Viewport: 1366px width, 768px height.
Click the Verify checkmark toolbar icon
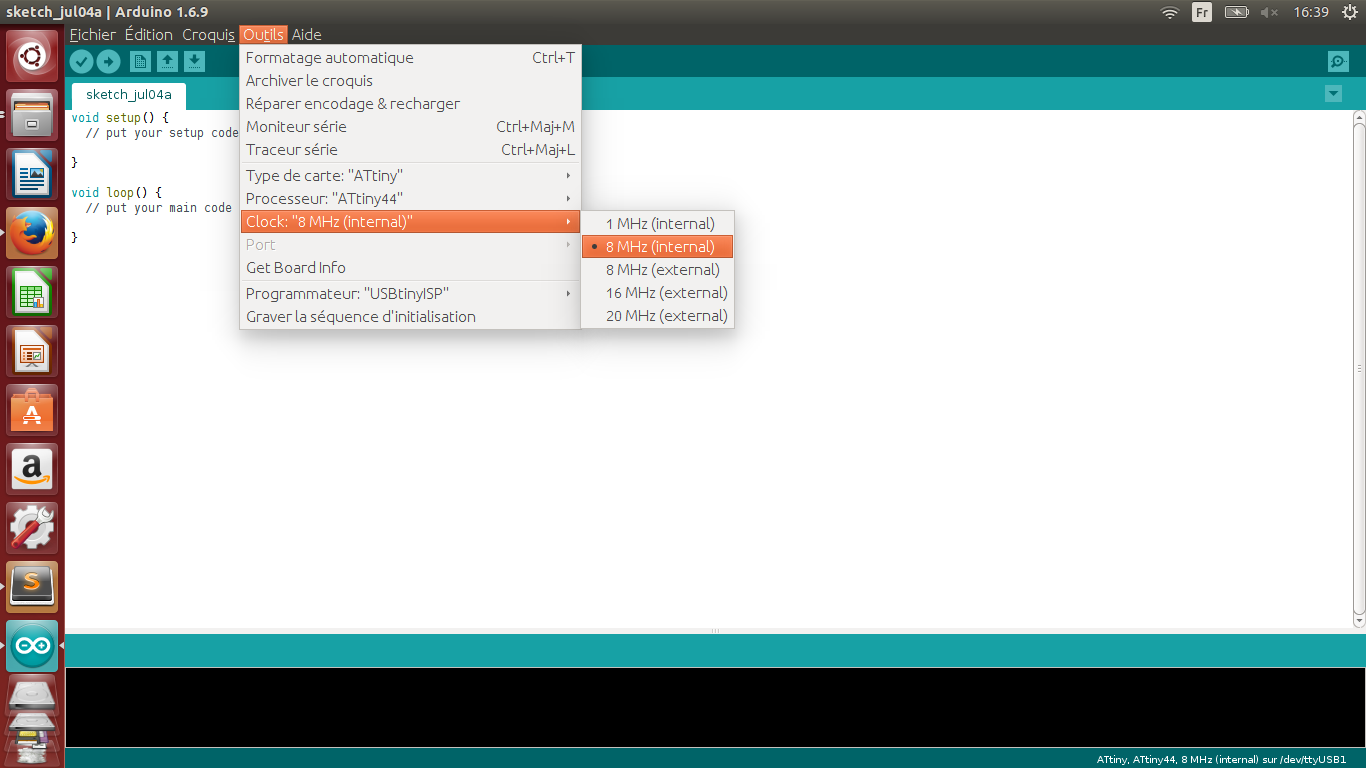pyautogui.click(x=82, y=62)
